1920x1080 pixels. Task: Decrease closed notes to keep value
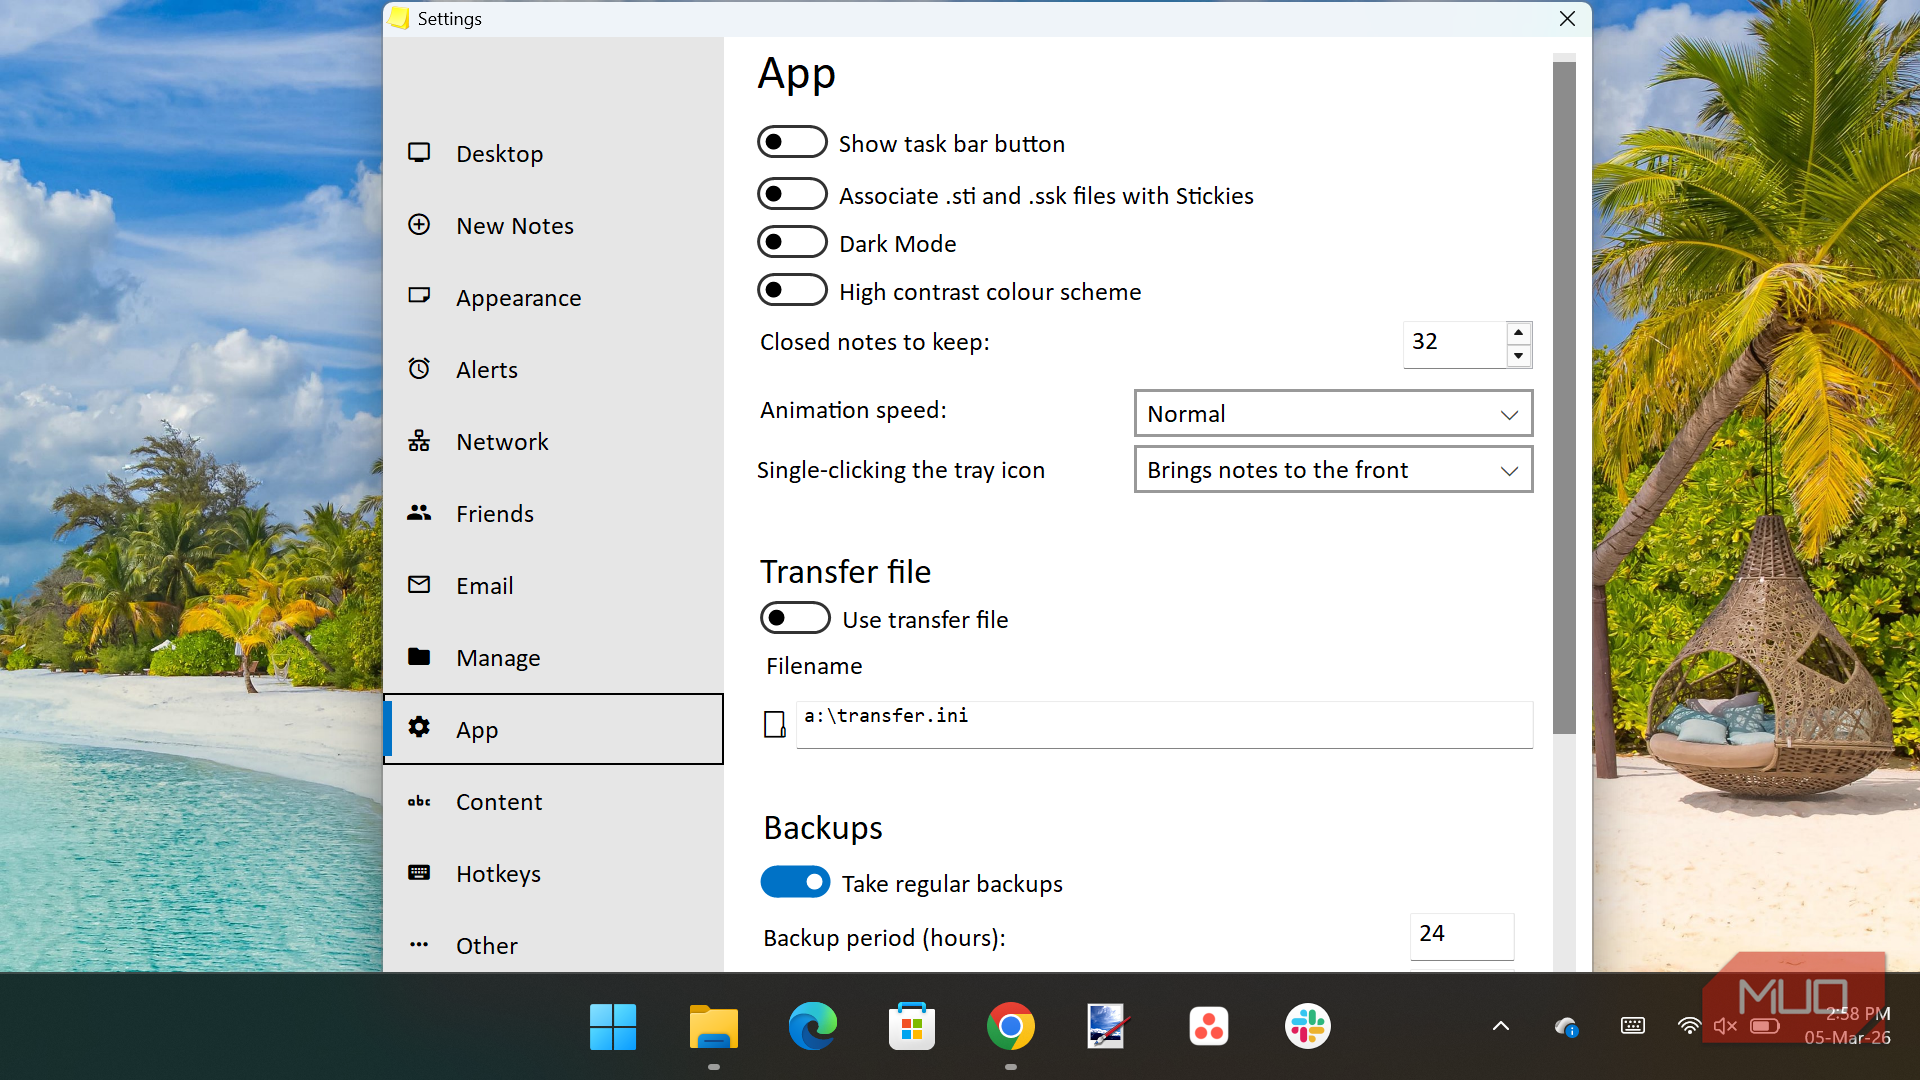click(x=1518, y=356)
